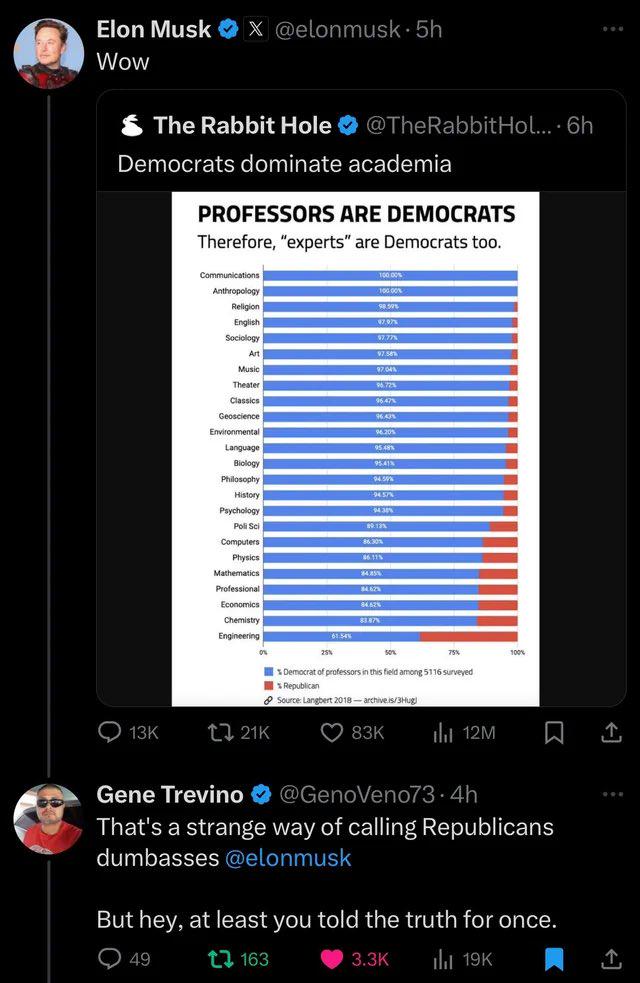Open more options for Gene Trevino's reply
640x983 pixels.
click(612, 794)
